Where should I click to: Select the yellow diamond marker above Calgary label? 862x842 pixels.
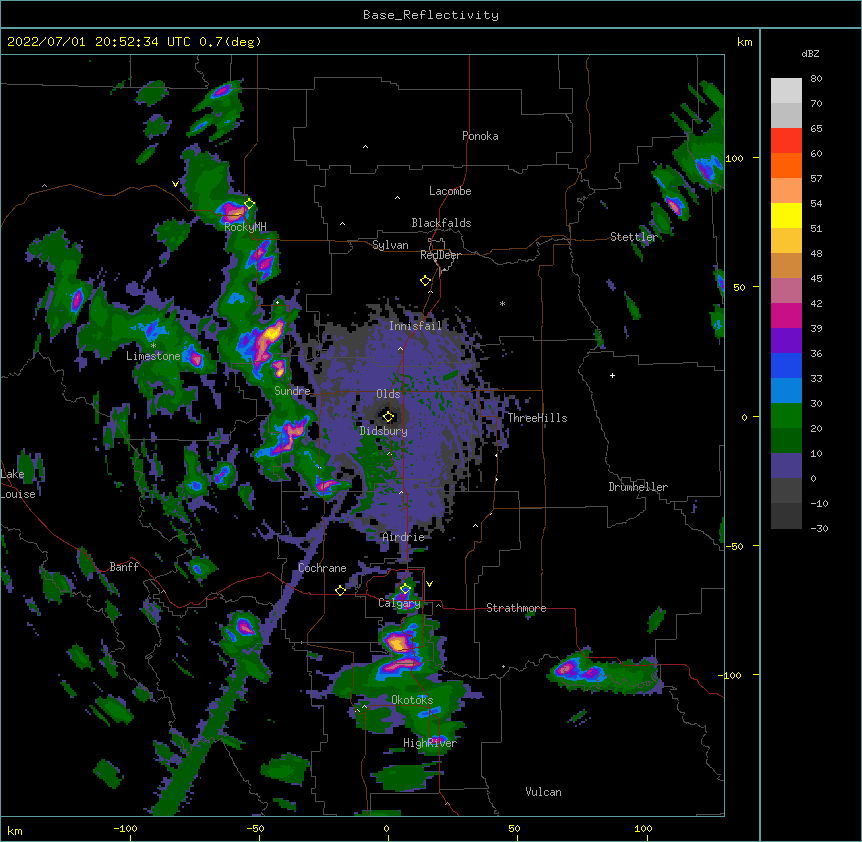[405, 589]
